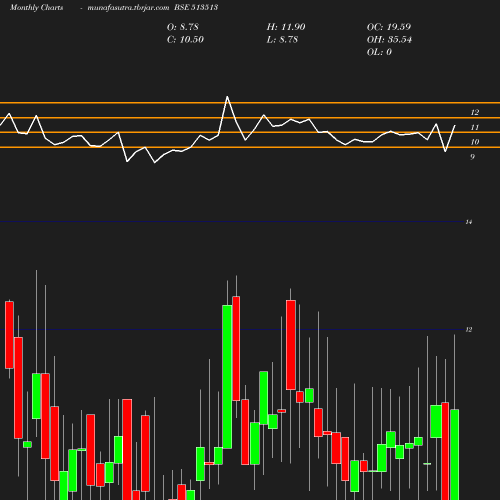The height and width of the screenshot is (500, 500).
Task: Click the low value 'L: 8.78'
Action: point(282,40)
